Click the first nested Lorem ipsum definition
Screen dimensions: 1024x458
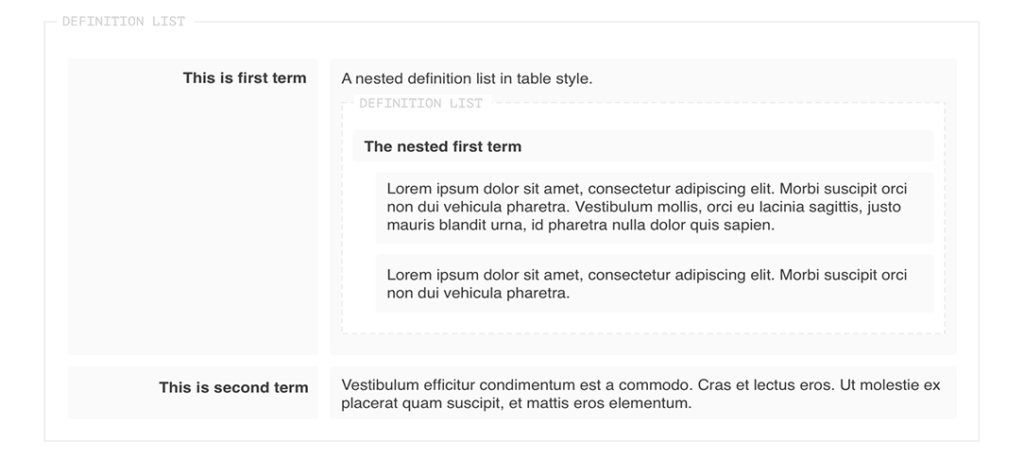coord(654,208)
